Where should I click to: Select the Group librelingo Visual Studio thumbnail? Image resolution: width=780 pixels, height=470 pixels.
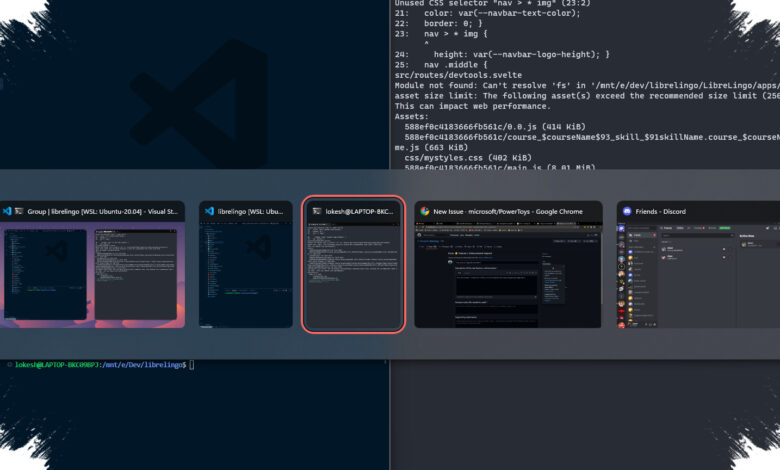click(92, 264)
